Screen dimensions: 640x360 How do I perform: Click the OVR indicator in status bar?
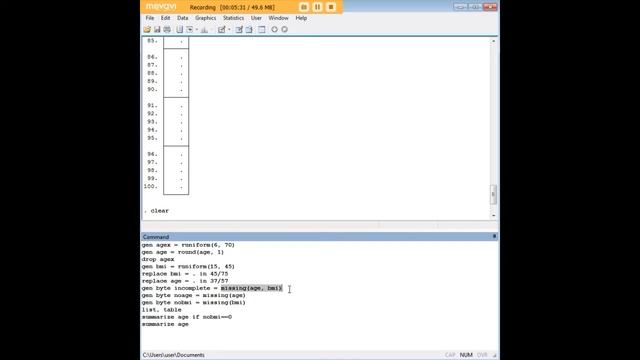pos(482,355)
